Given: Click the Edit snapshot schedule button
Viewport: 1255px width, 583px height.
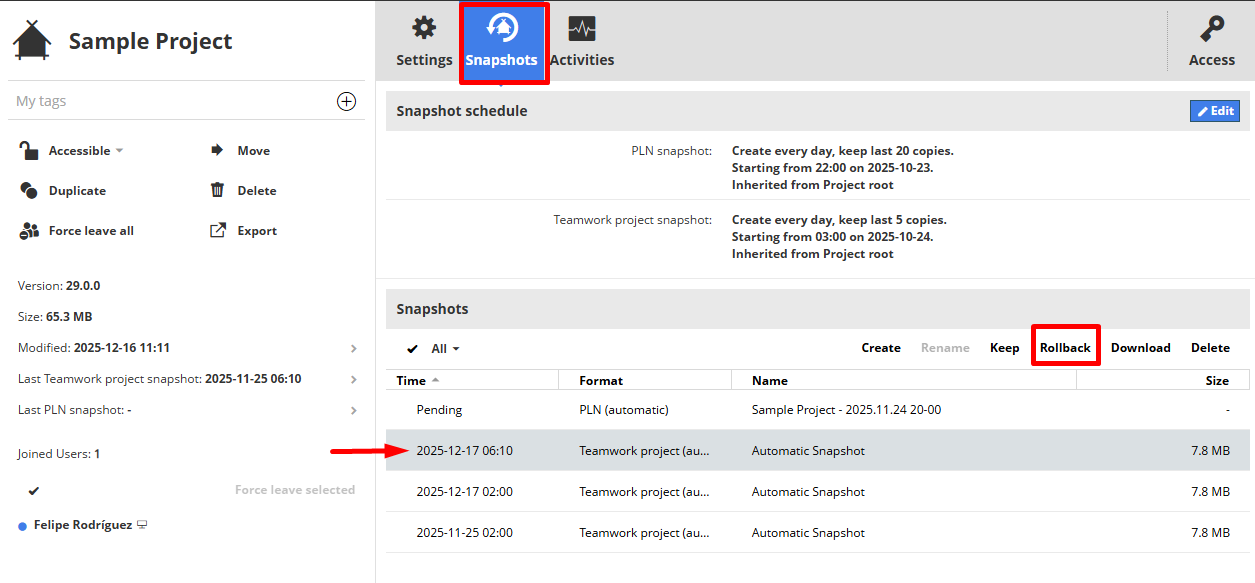Looking at the screenshot, I should [x=1214, y=111].
